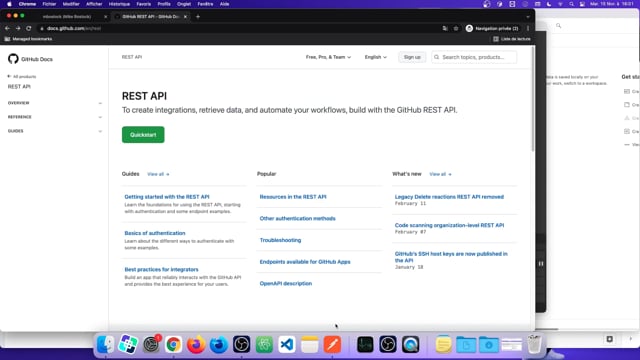Viewport: 640px width, 360px height.
Task: Open Chrome tab search chevron
Action: tap(528, 17)
